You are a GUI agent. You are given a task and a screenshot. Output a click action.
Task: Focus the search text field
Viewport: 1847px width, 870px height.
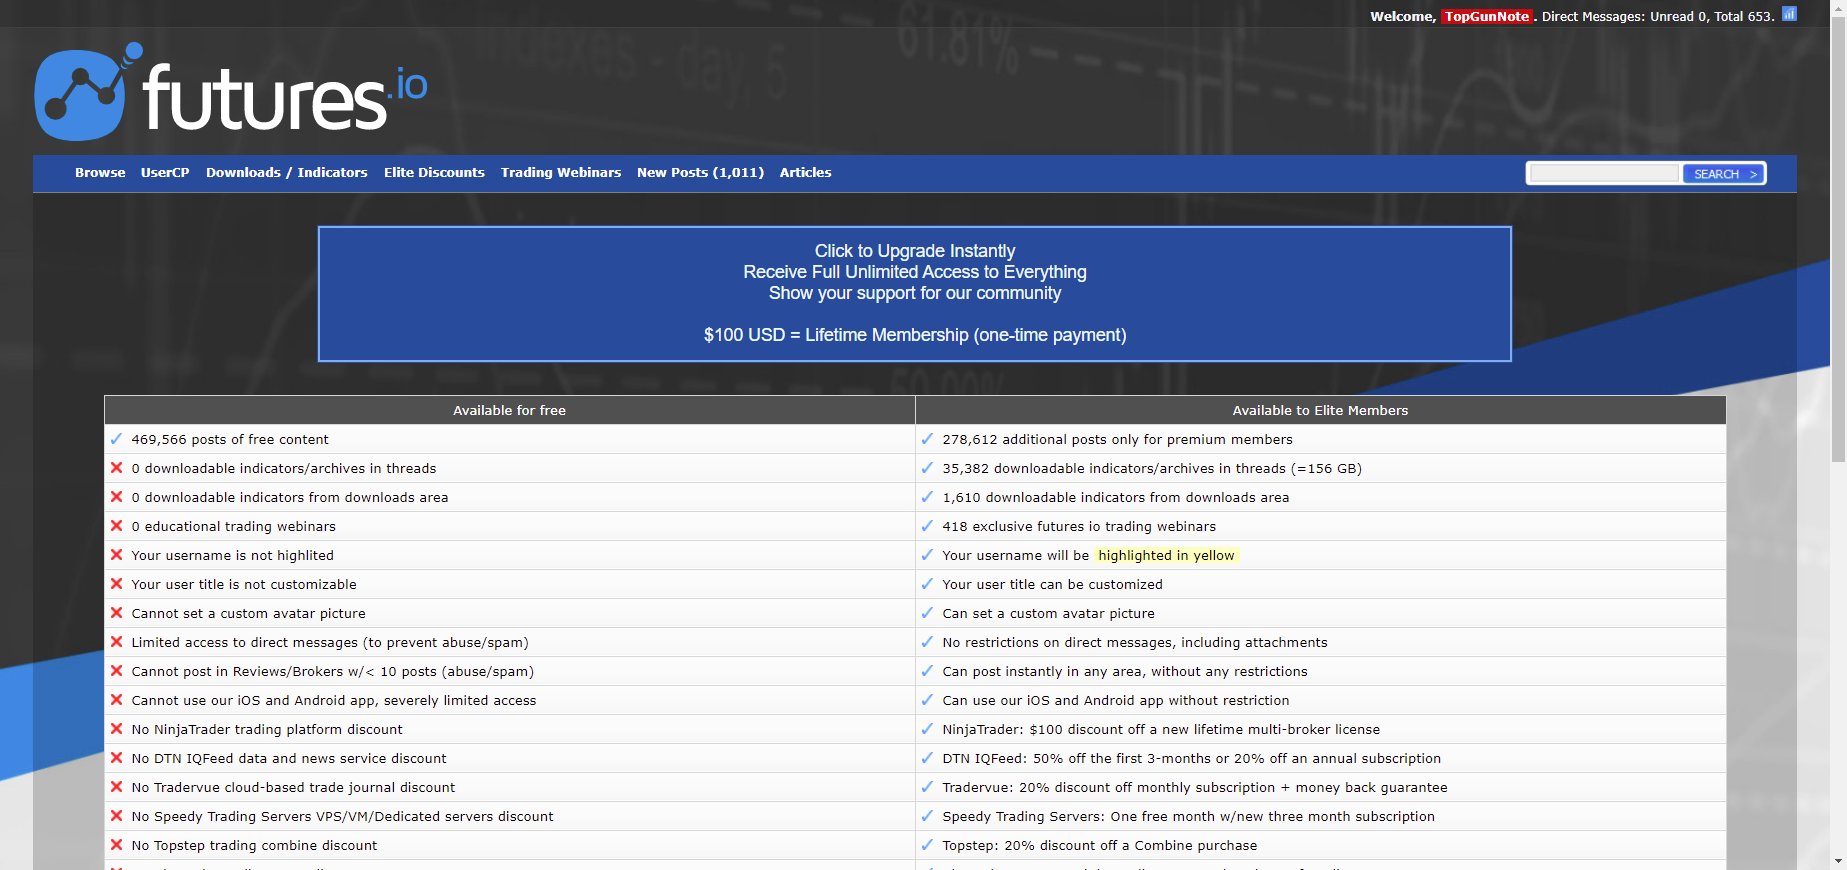coord(1604,174)
